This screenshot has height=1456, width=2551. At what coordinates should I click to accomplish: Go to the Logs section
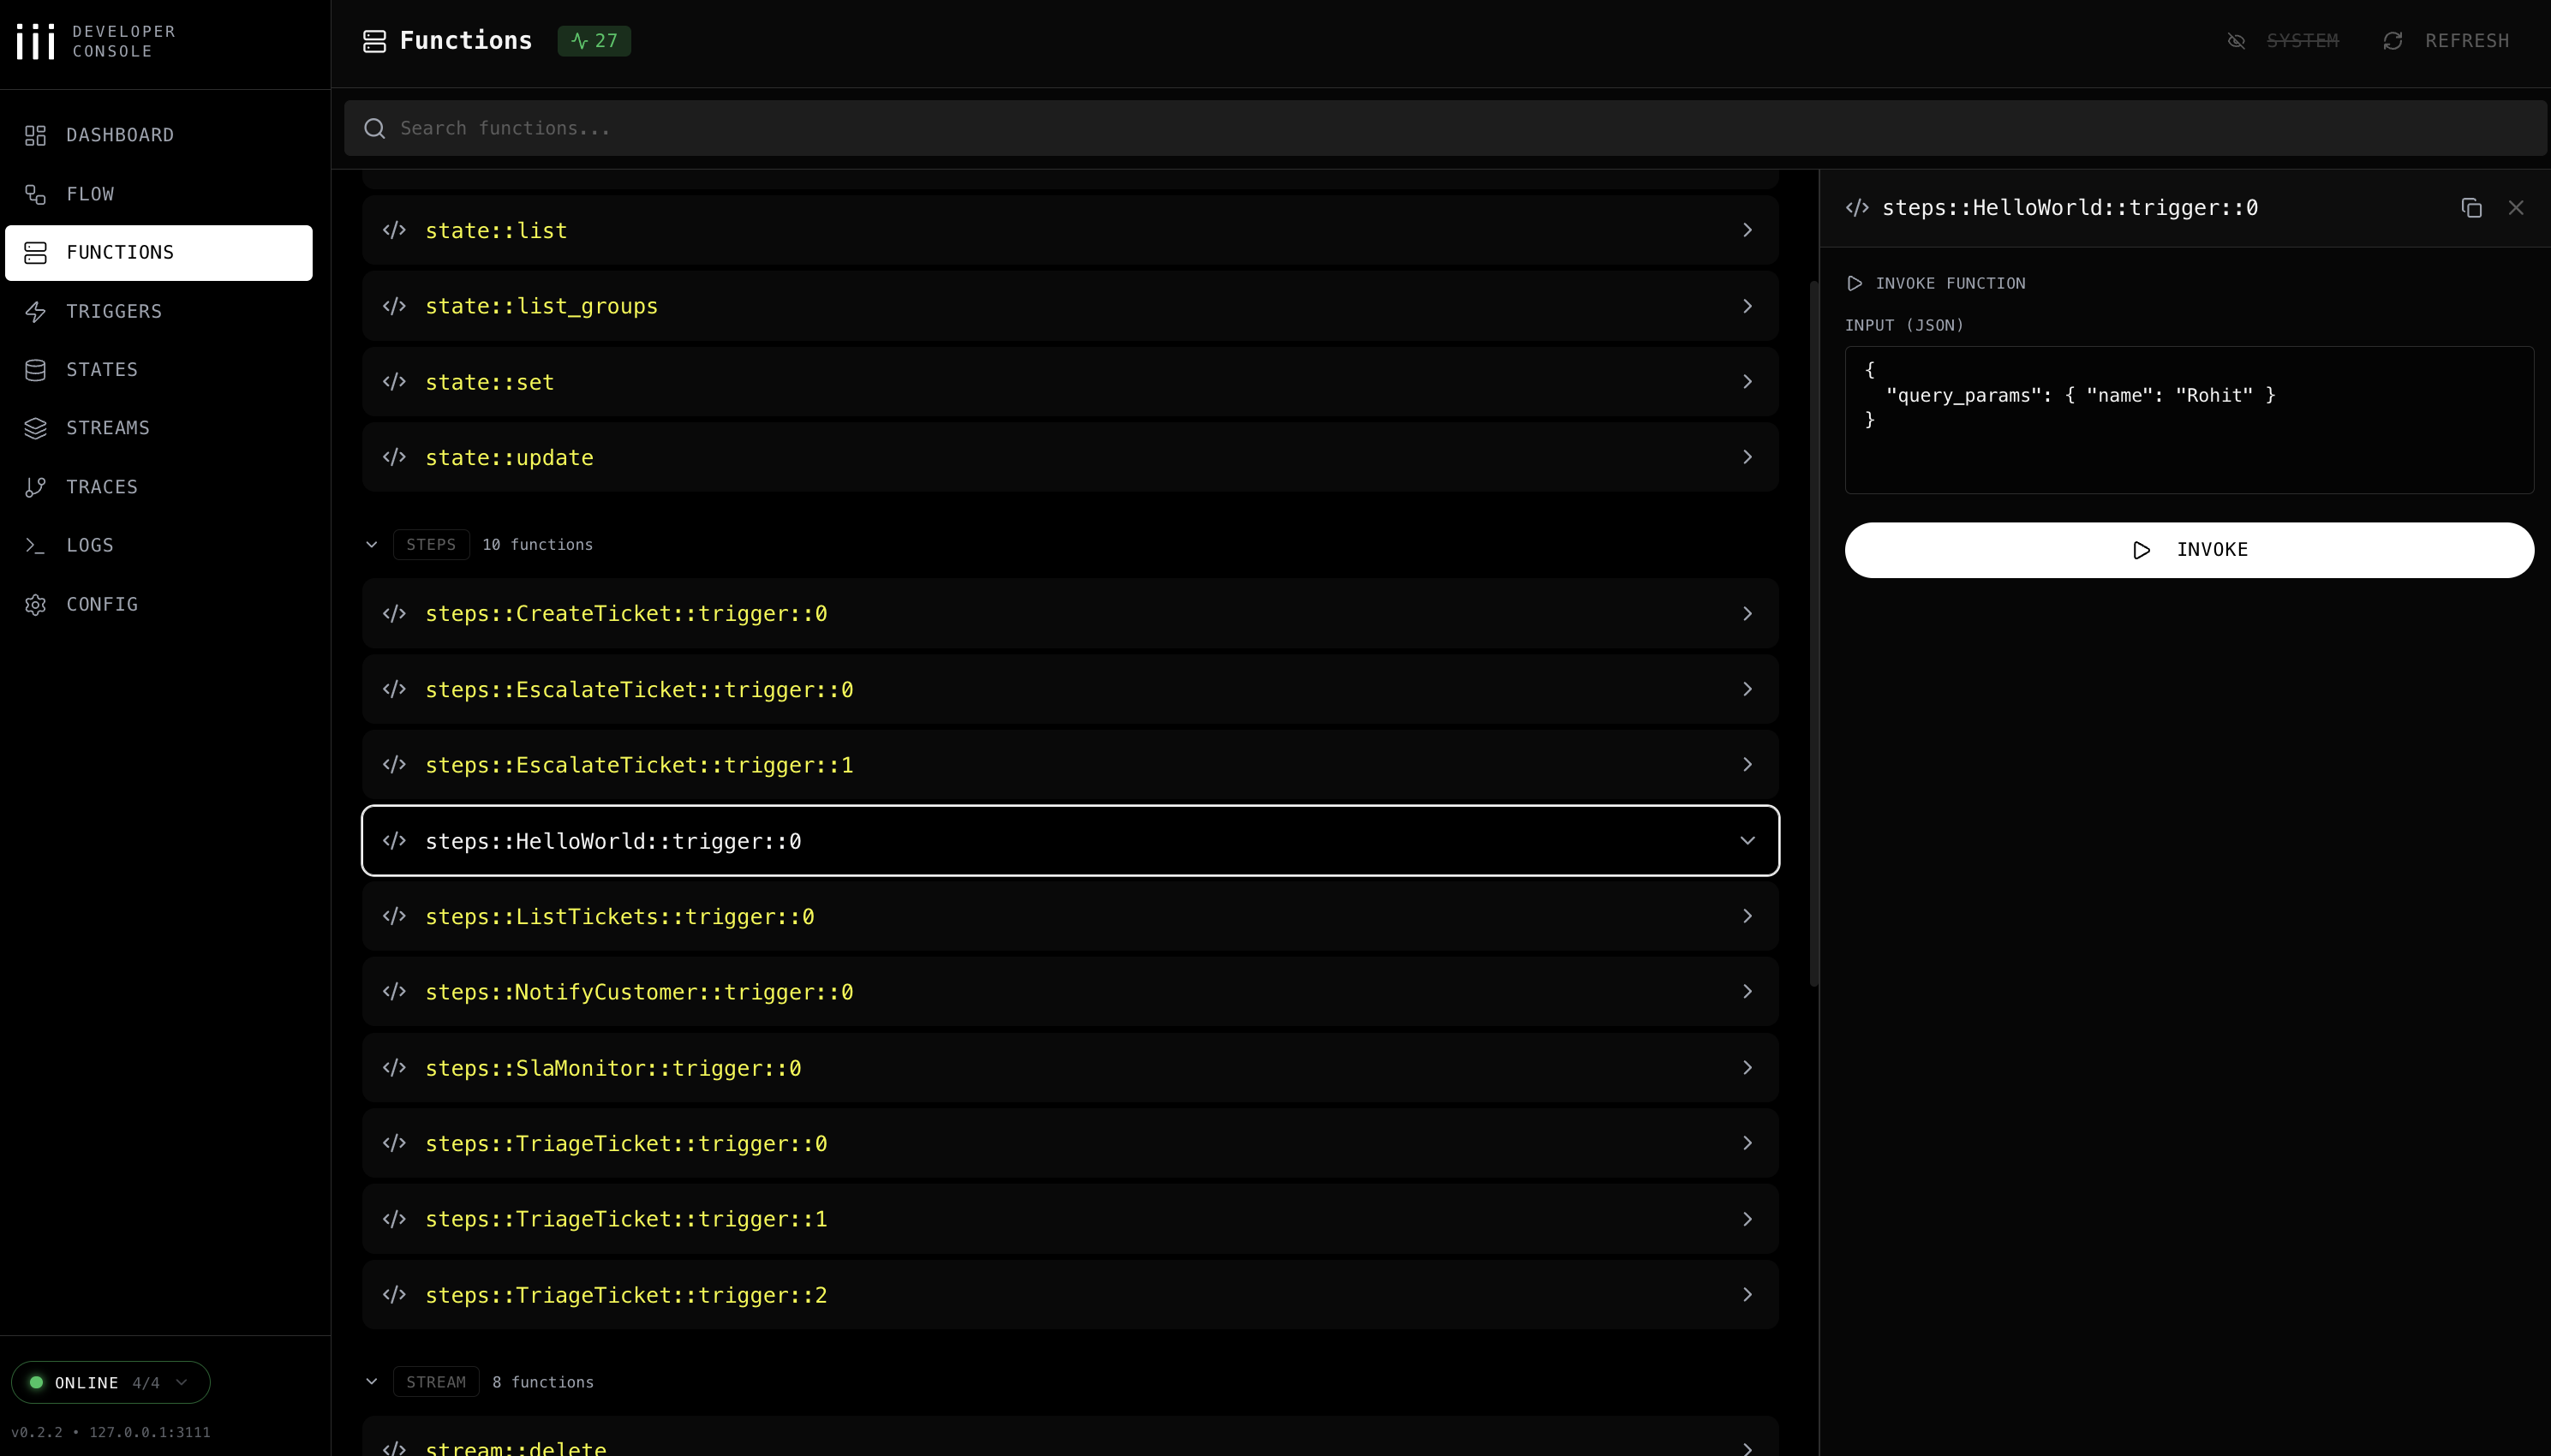90,545
